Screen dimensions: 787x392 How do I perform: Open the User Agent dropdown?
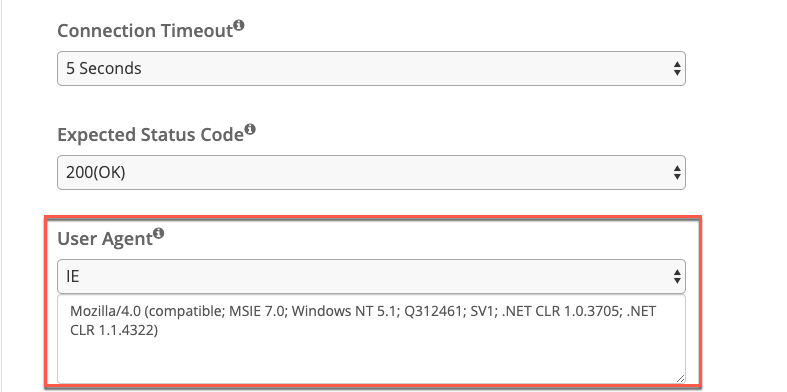pos(371,277)
